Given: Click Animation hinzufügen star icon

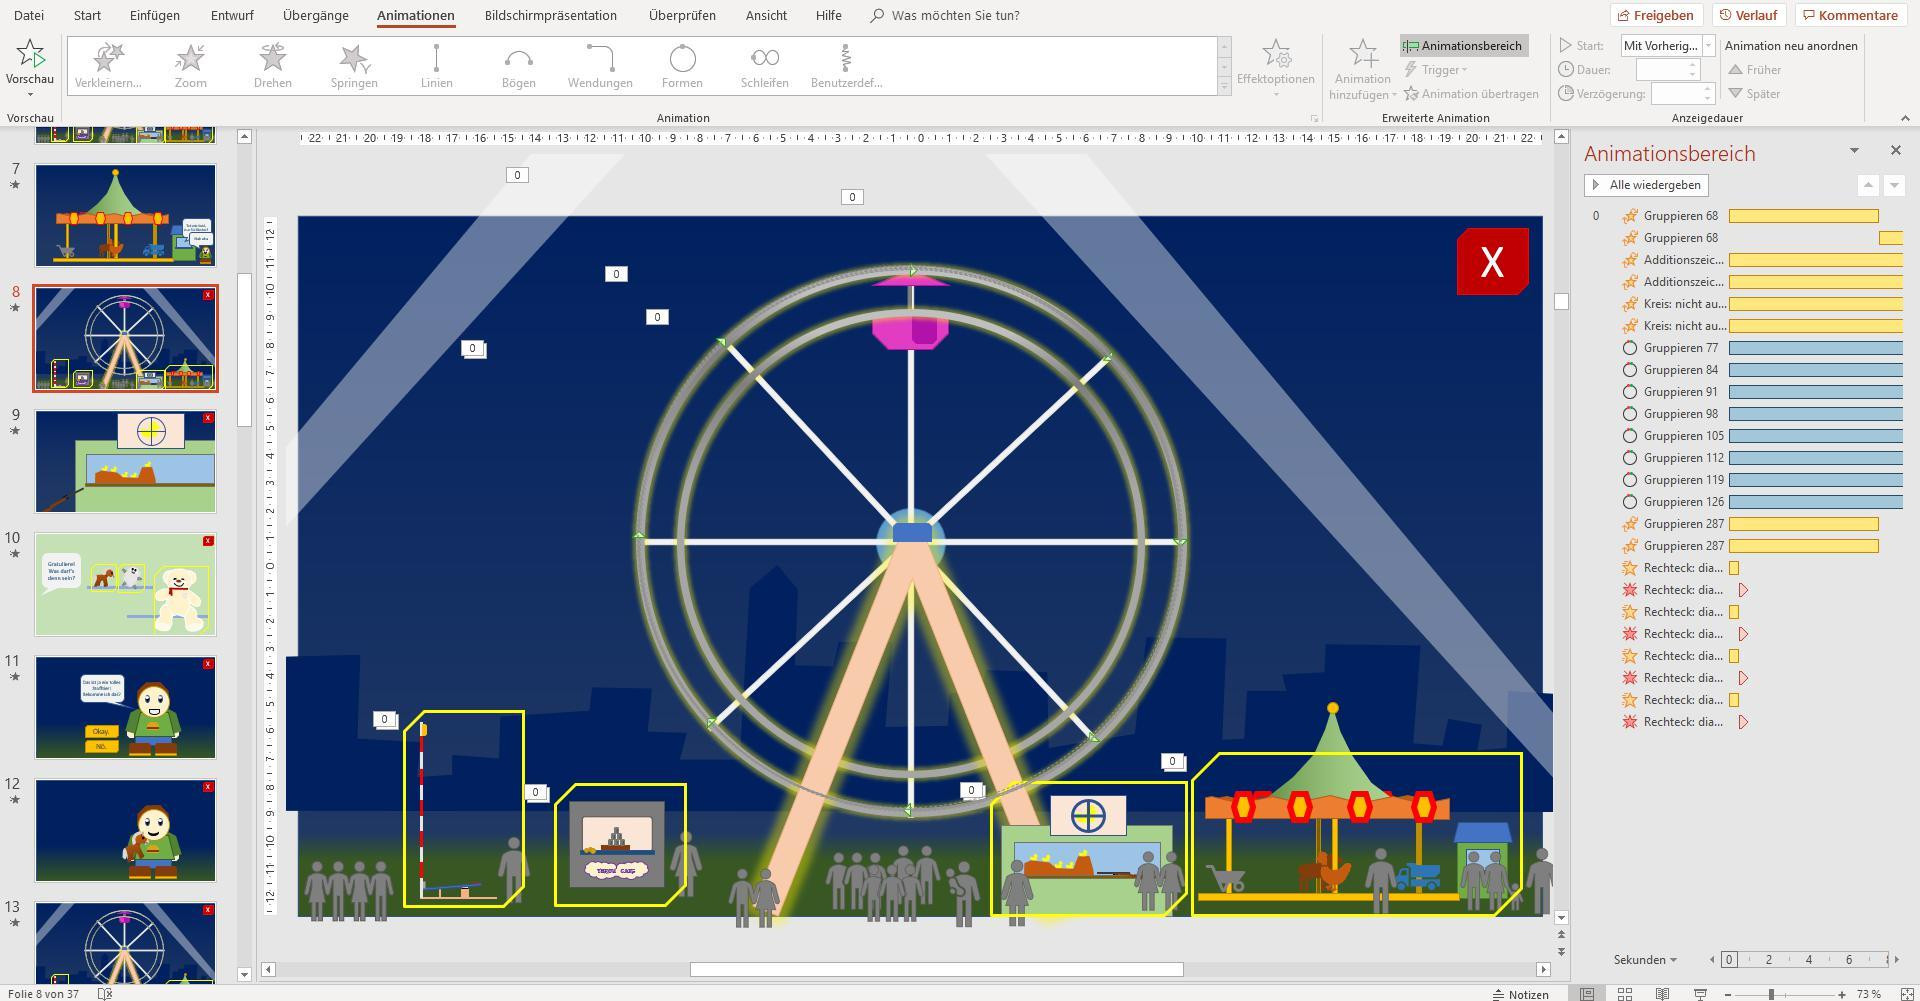Looking at the screenshot, I should tap(1362, 54).
